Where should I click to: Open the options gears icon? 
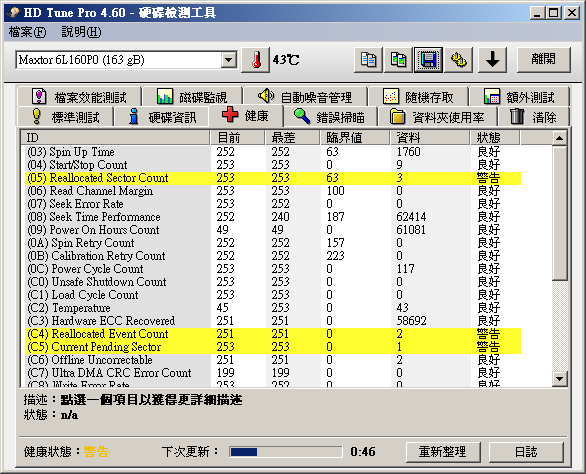pyautogui.click(x=459, y=60)
